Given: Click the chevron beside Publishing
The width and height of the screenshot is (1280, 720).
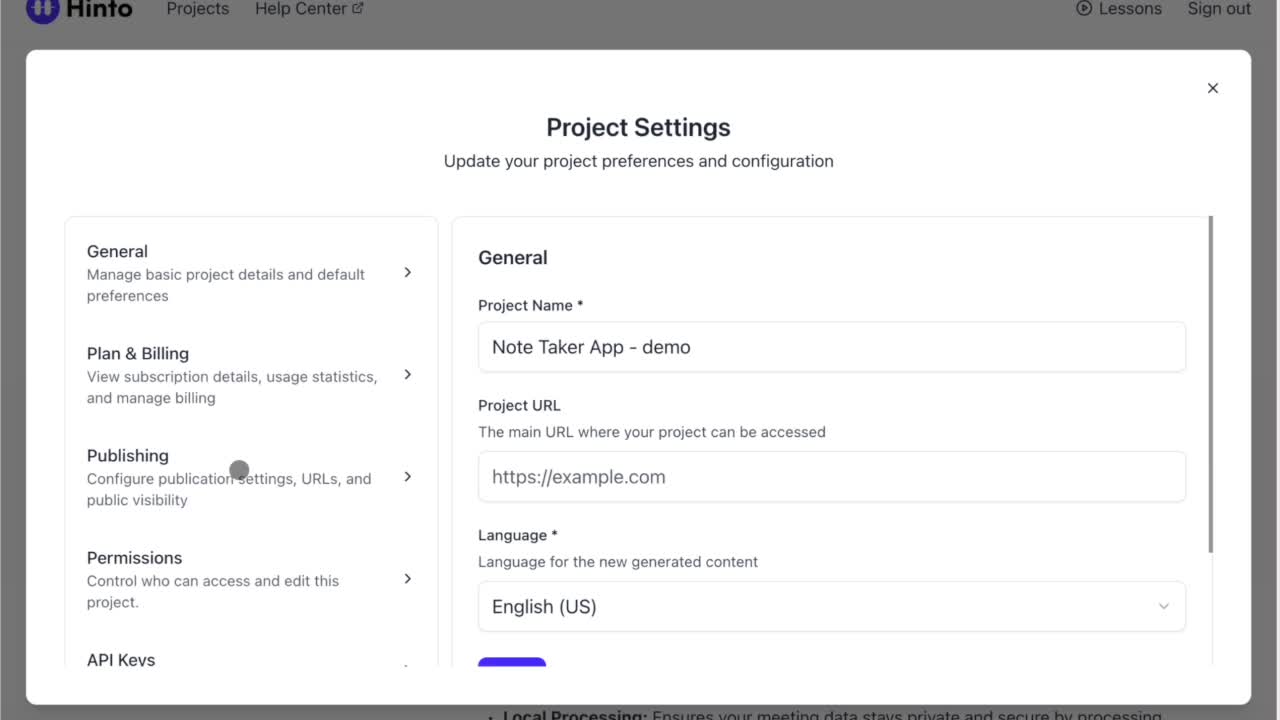Looking at the screenshot, I should click(x=407, y=476).
